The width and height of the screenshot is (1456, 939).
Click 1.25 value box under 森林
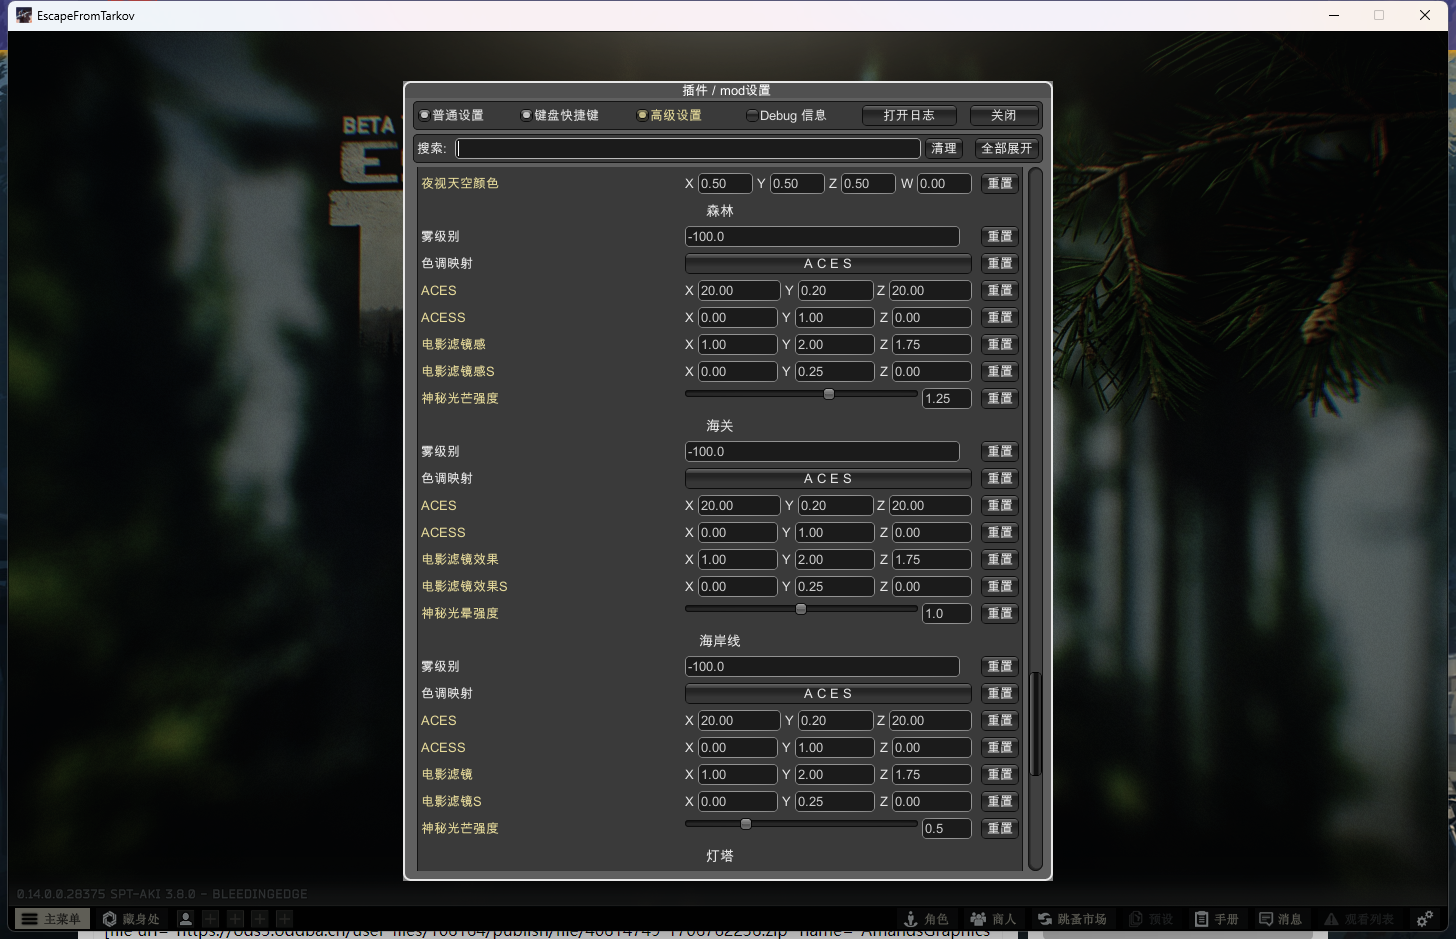[x=947, y=398]
